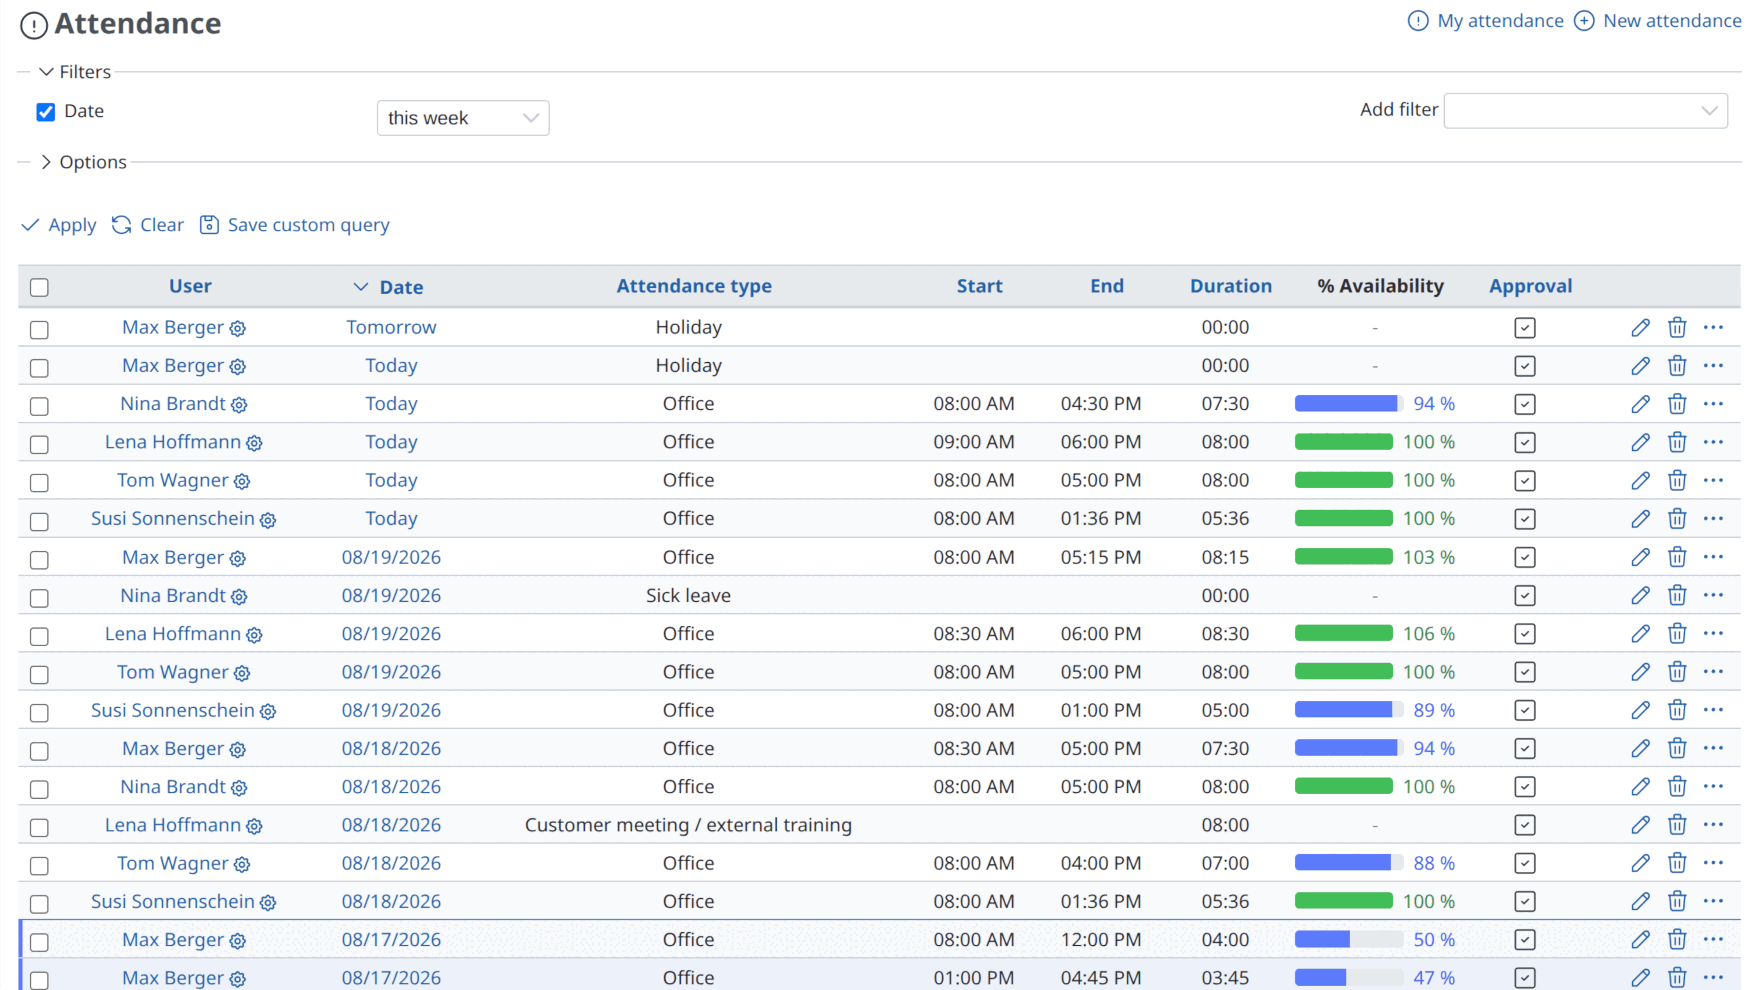This screenshot has width=1760, height=990.
Task: Edit Max Berger's 08/19/2026 attendance
Action: tap(1640, 557)
